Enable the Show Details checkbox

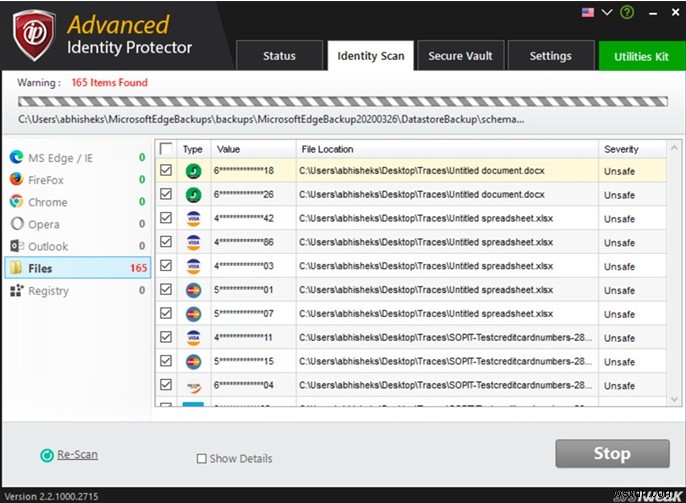coord(201,458)
